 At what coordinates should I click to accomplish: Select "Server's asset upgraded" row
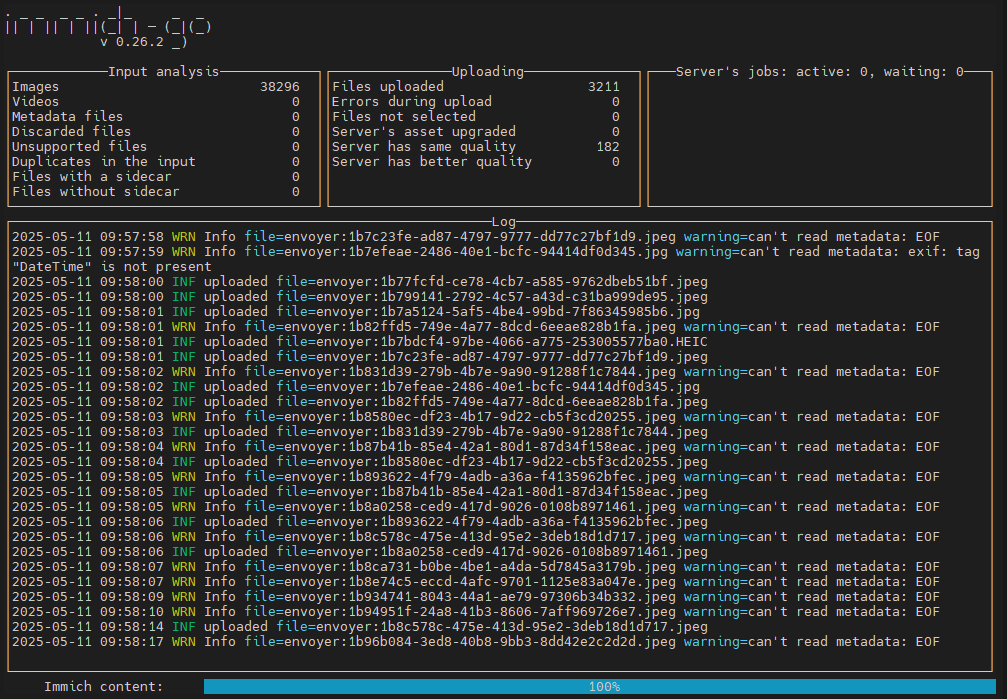click(476, 131)
